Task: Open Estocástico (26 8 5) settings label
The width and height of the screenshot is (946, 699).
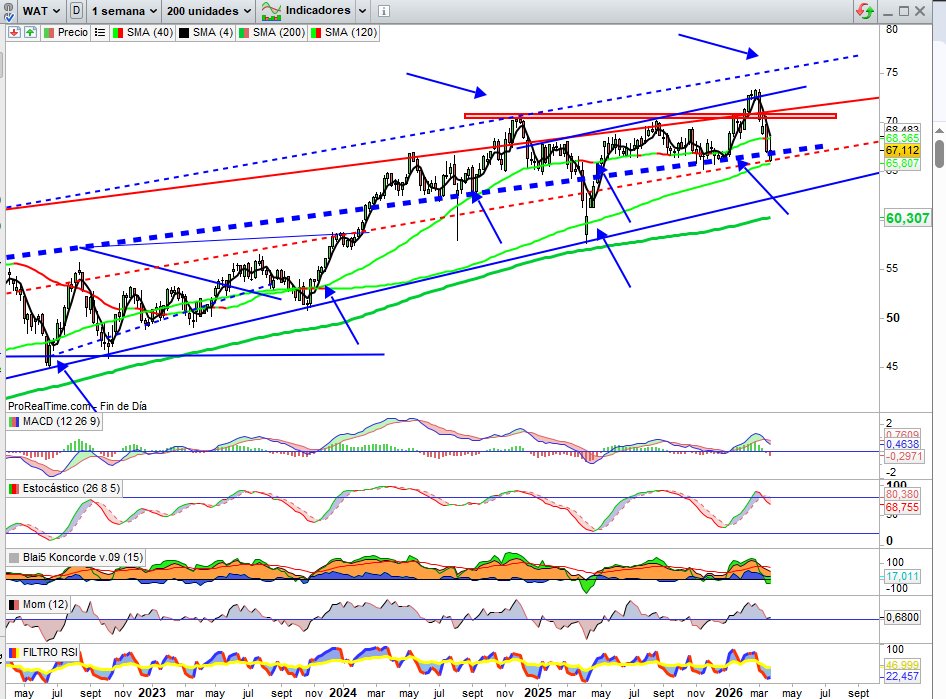Action: click(71, 489)
